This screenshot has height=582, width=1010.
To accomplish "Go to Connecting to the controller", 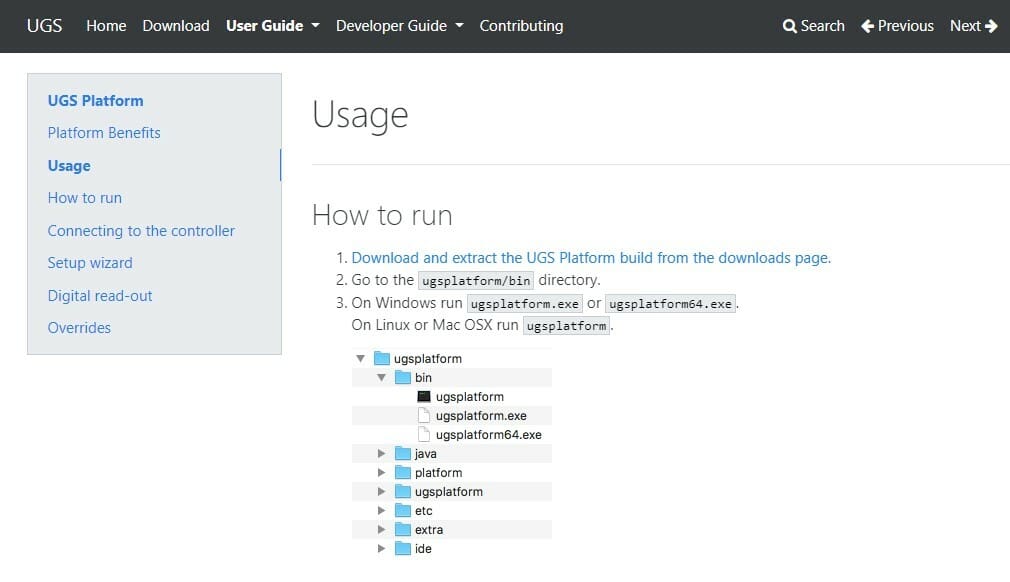I will click(141, 230).
